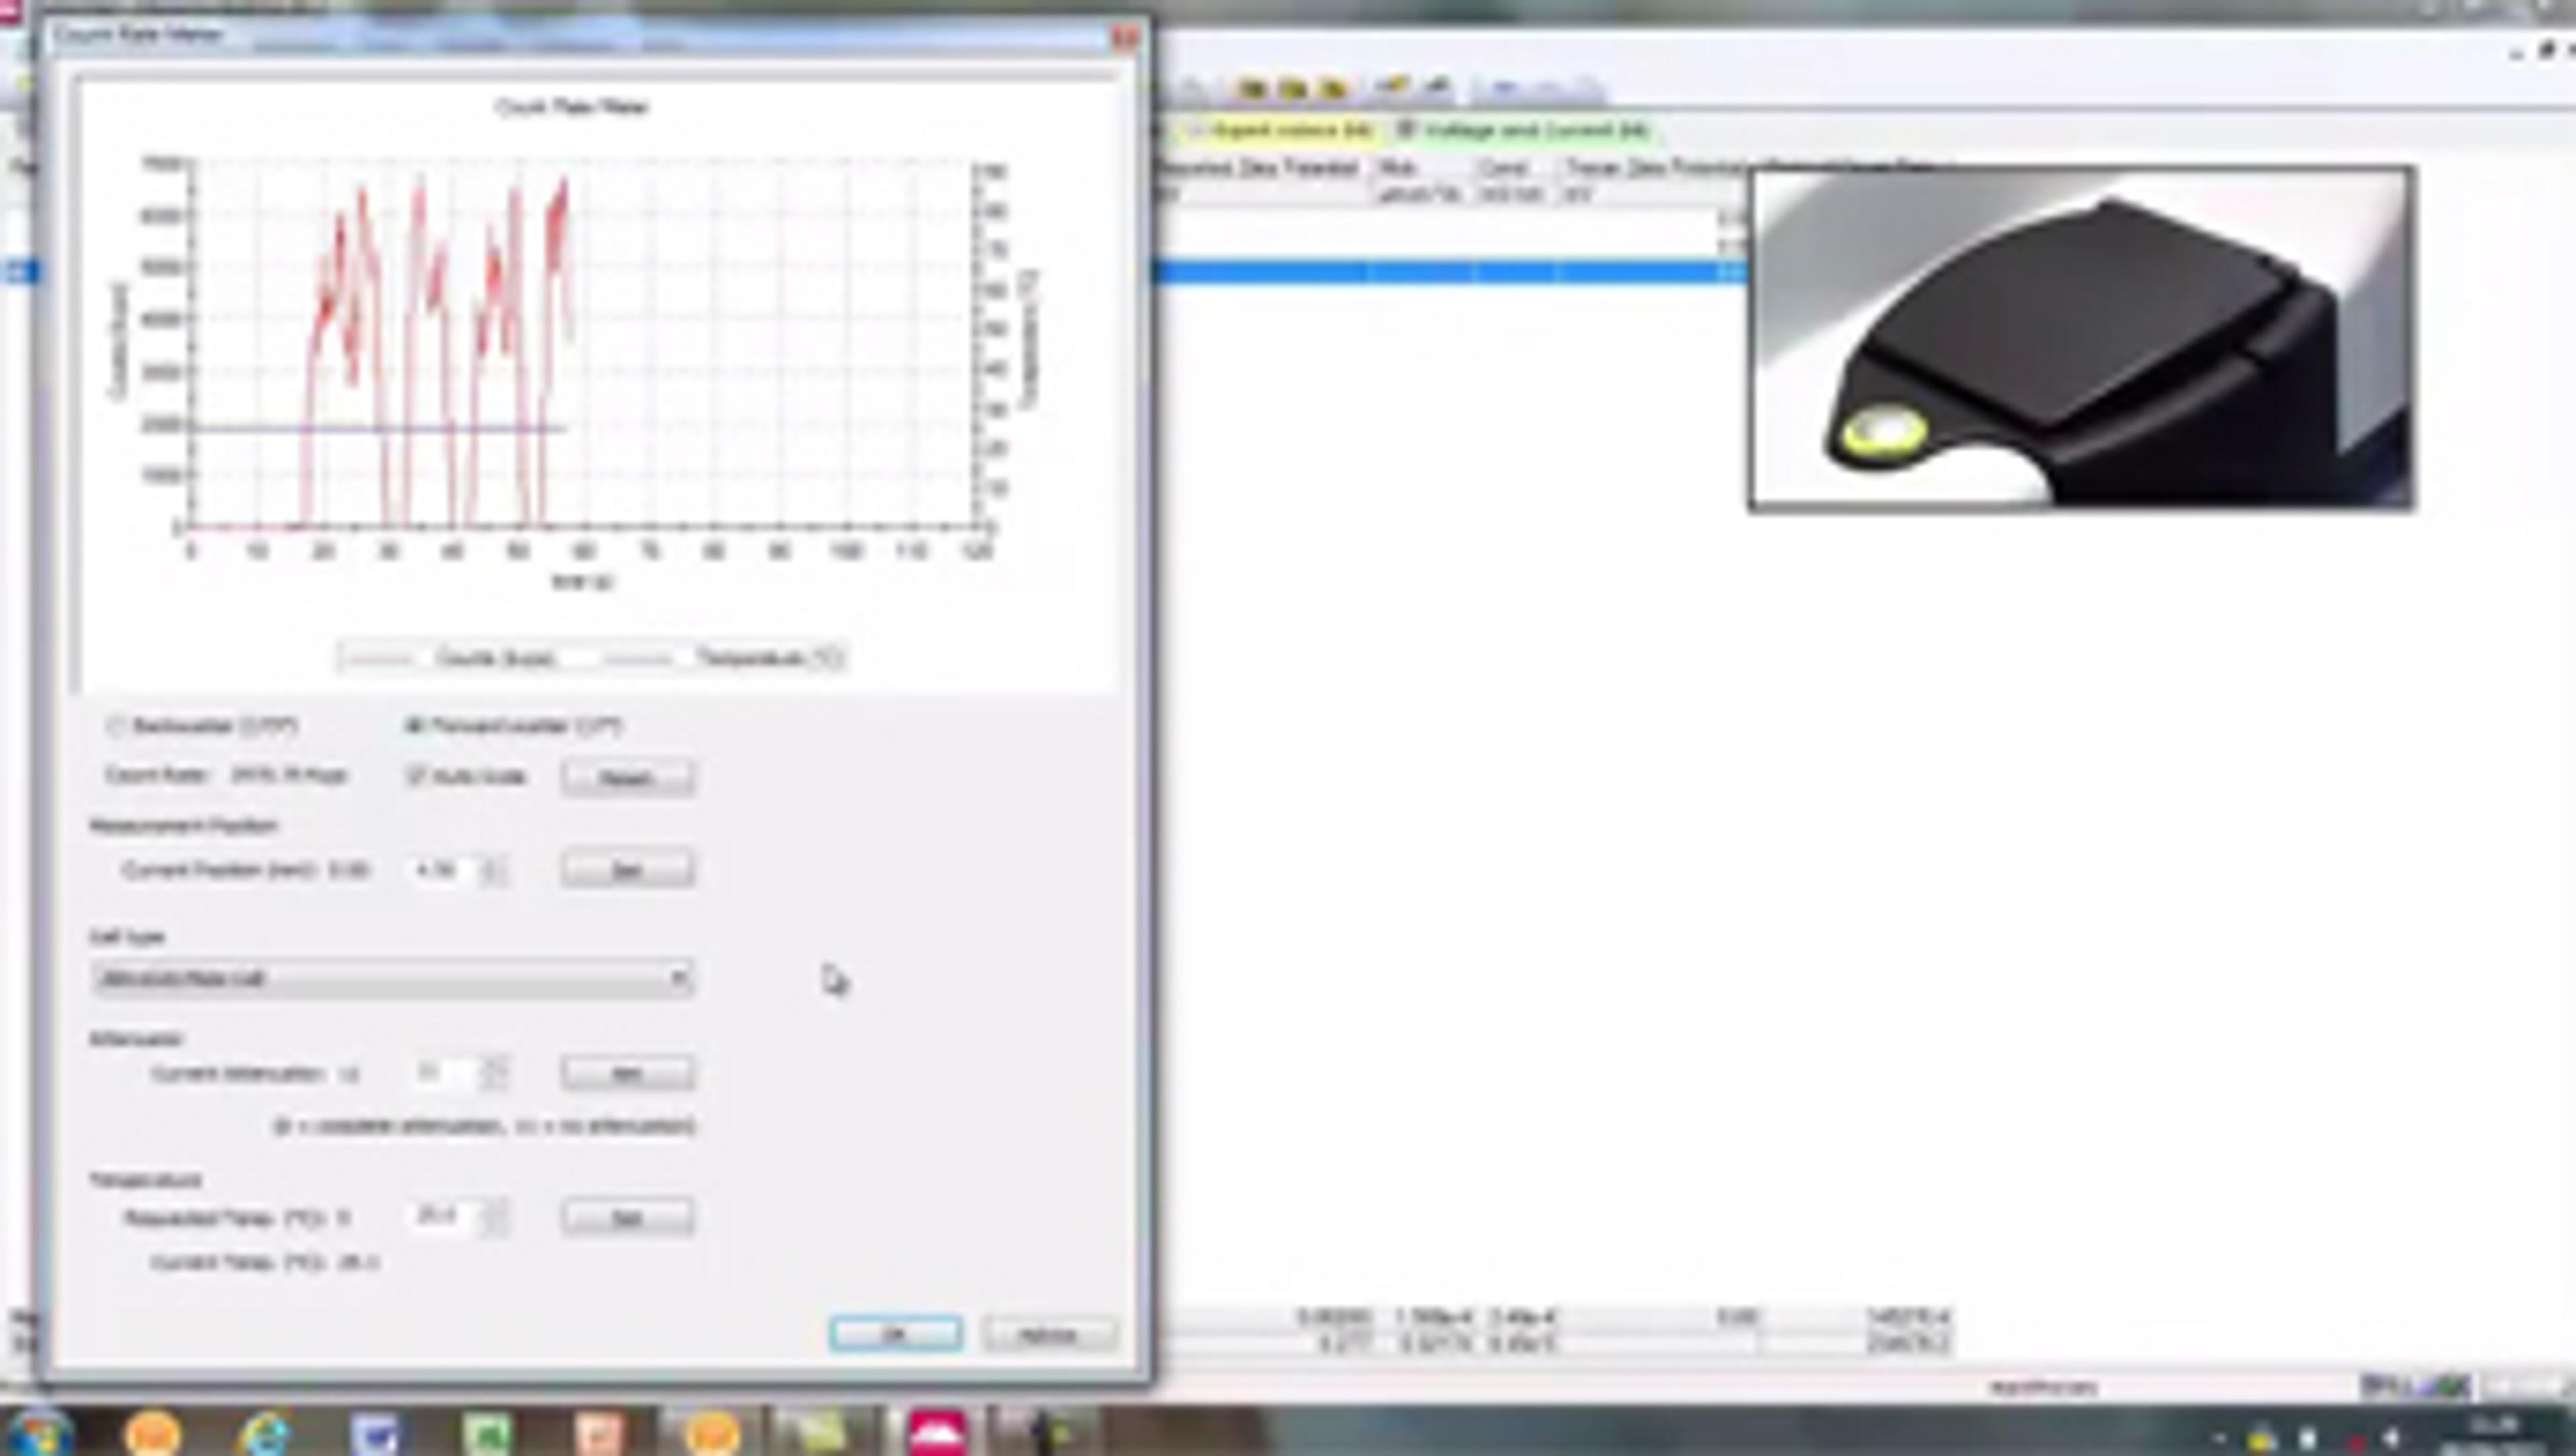Click the measurement position spinner arrows
2576x1456 pixels.
493,870
